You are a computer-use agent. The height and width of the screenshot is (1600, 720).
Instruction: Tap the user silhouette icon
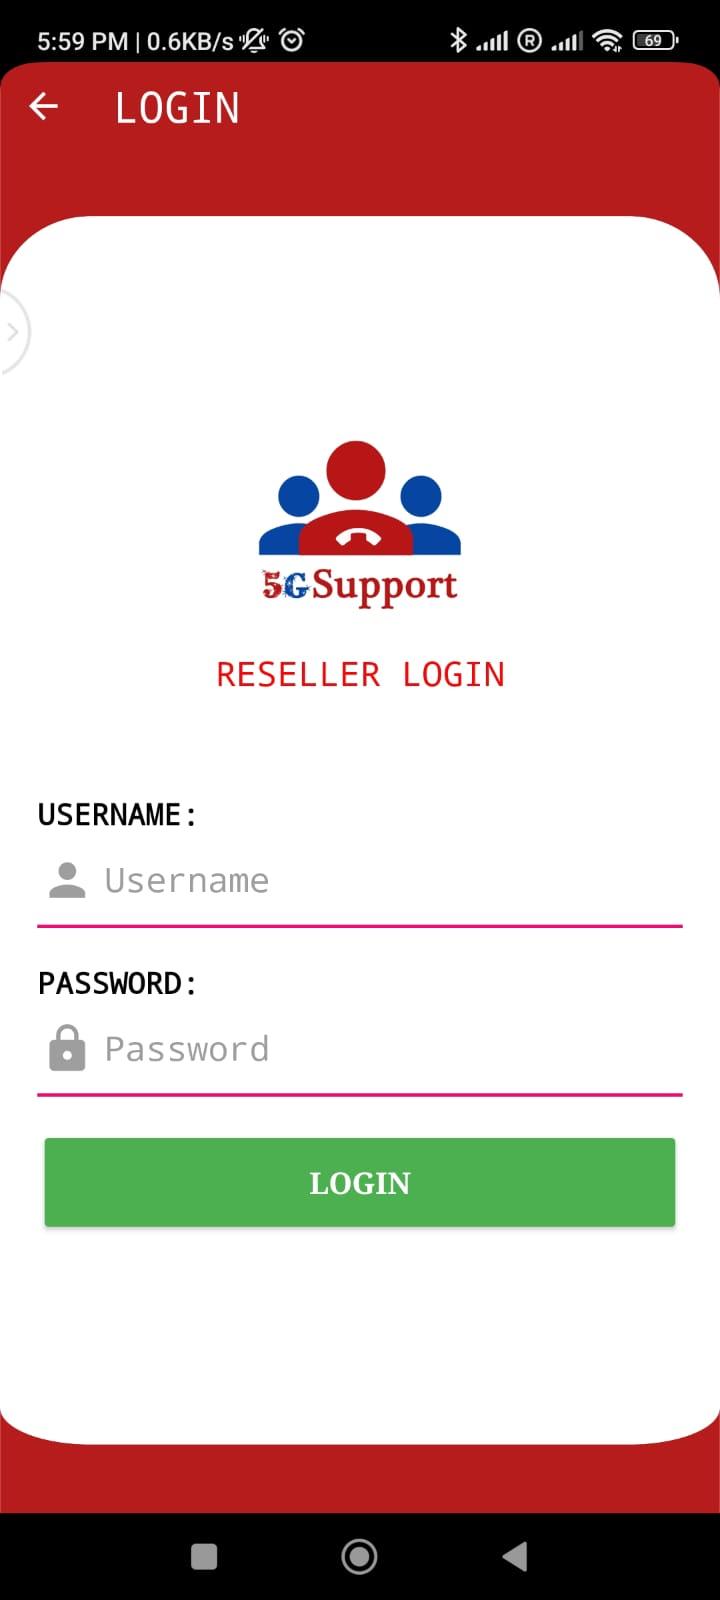pyautogui.click(x=67, y=880)
